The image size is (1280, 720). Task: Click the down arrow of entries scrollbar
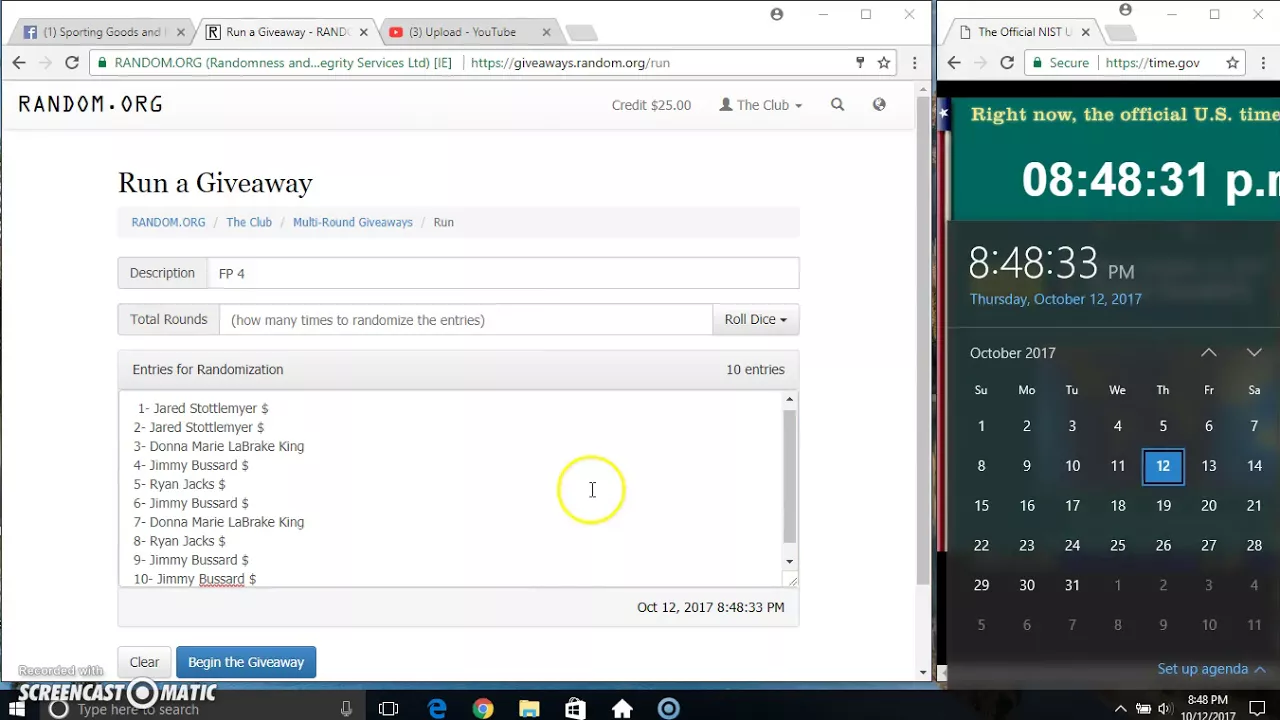790,561
